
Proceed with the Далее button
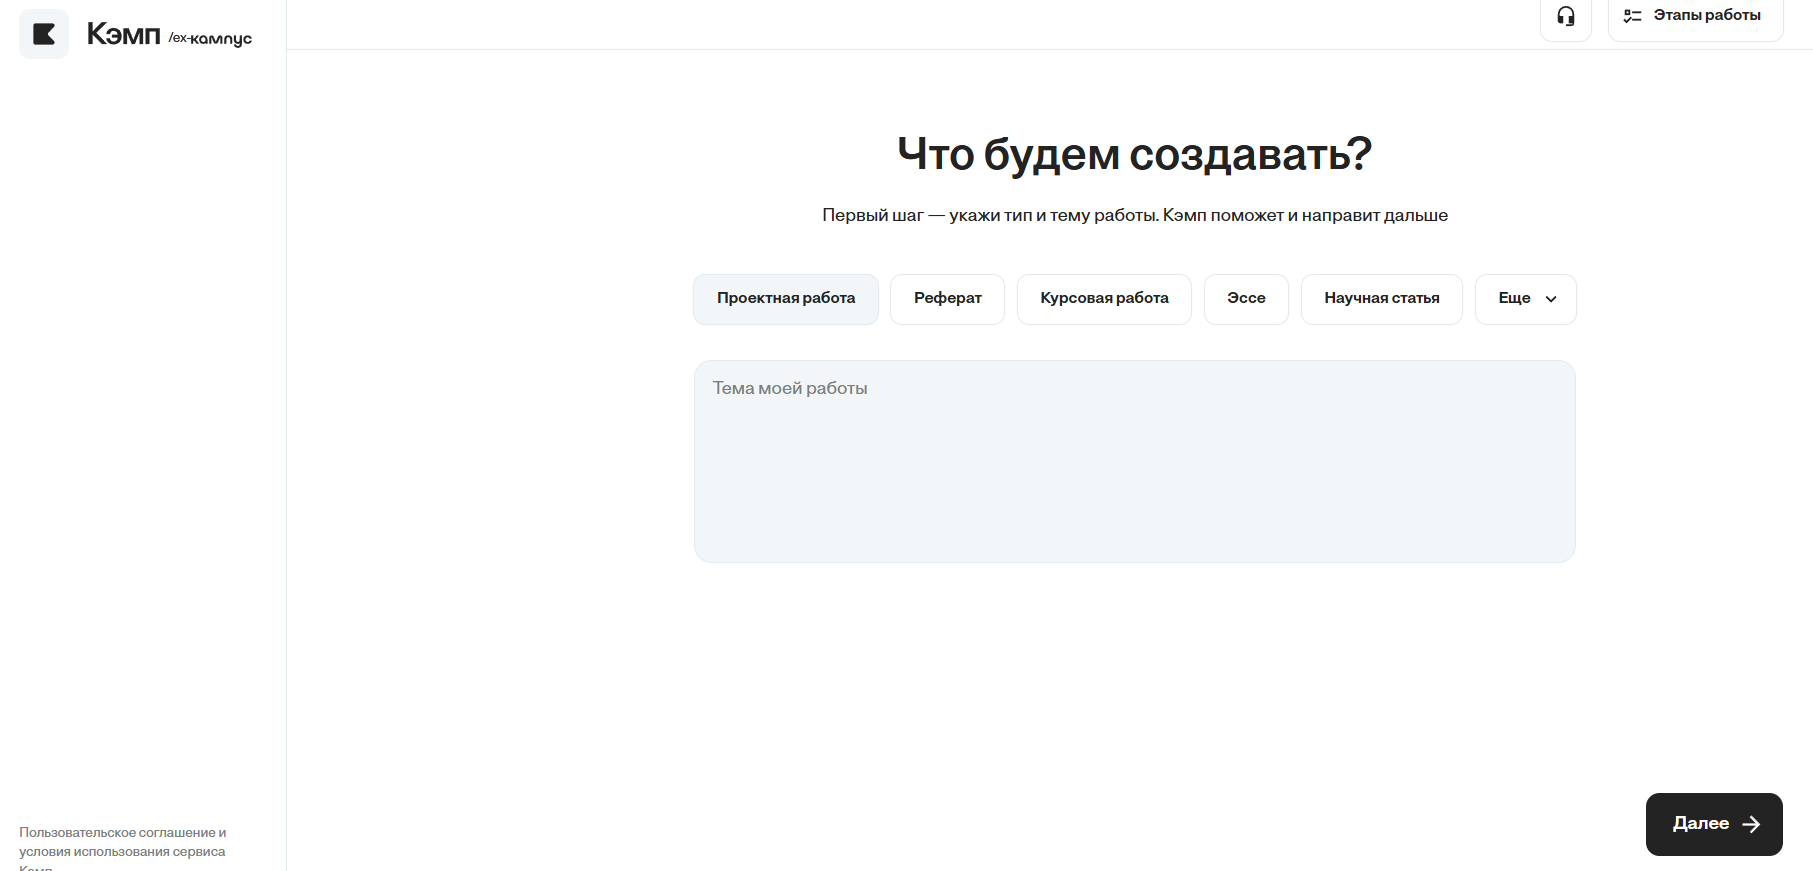pyautogui.click(x=1714, y=824)
